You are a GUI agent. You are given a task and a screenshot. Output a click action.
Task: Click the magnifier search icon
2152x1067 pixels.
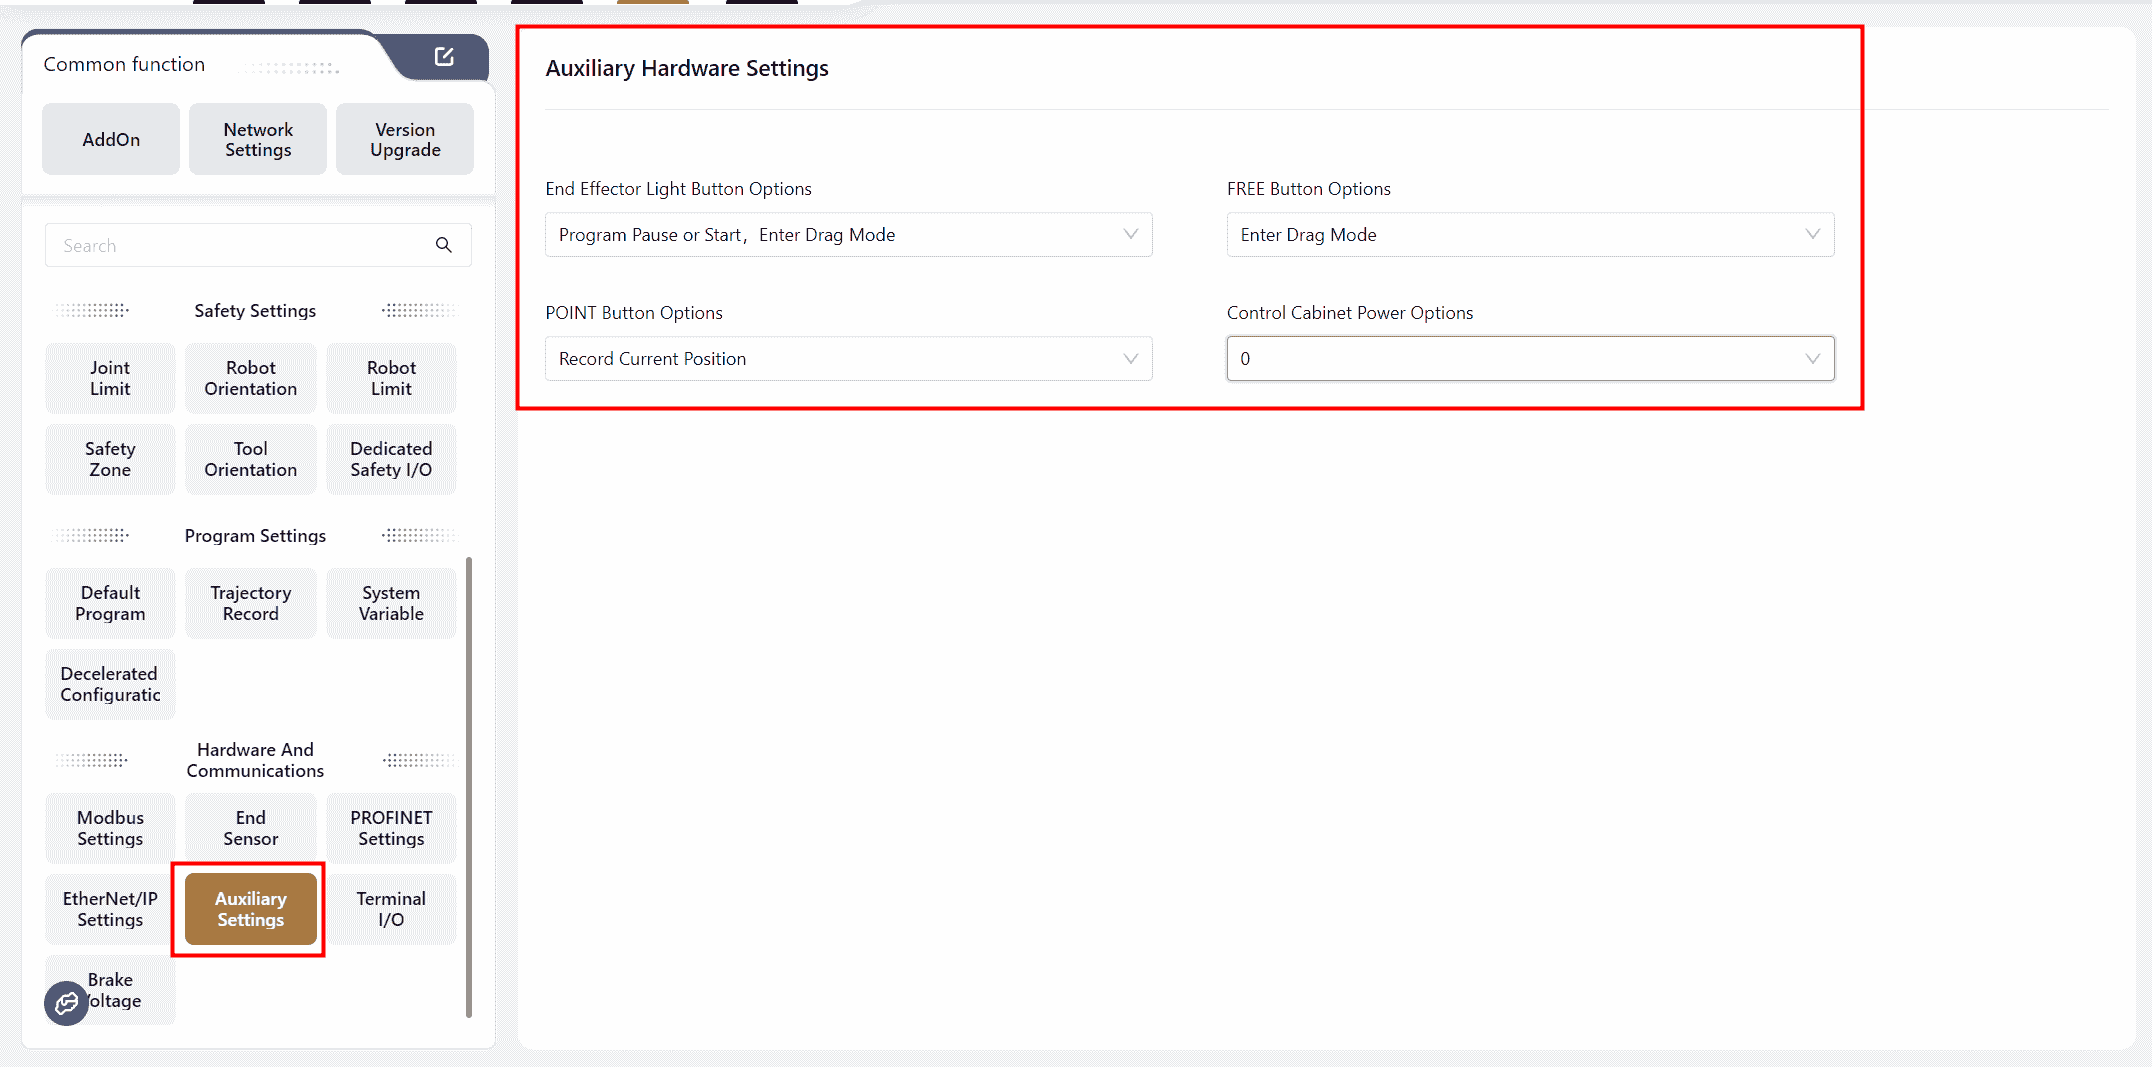(444, 245)
